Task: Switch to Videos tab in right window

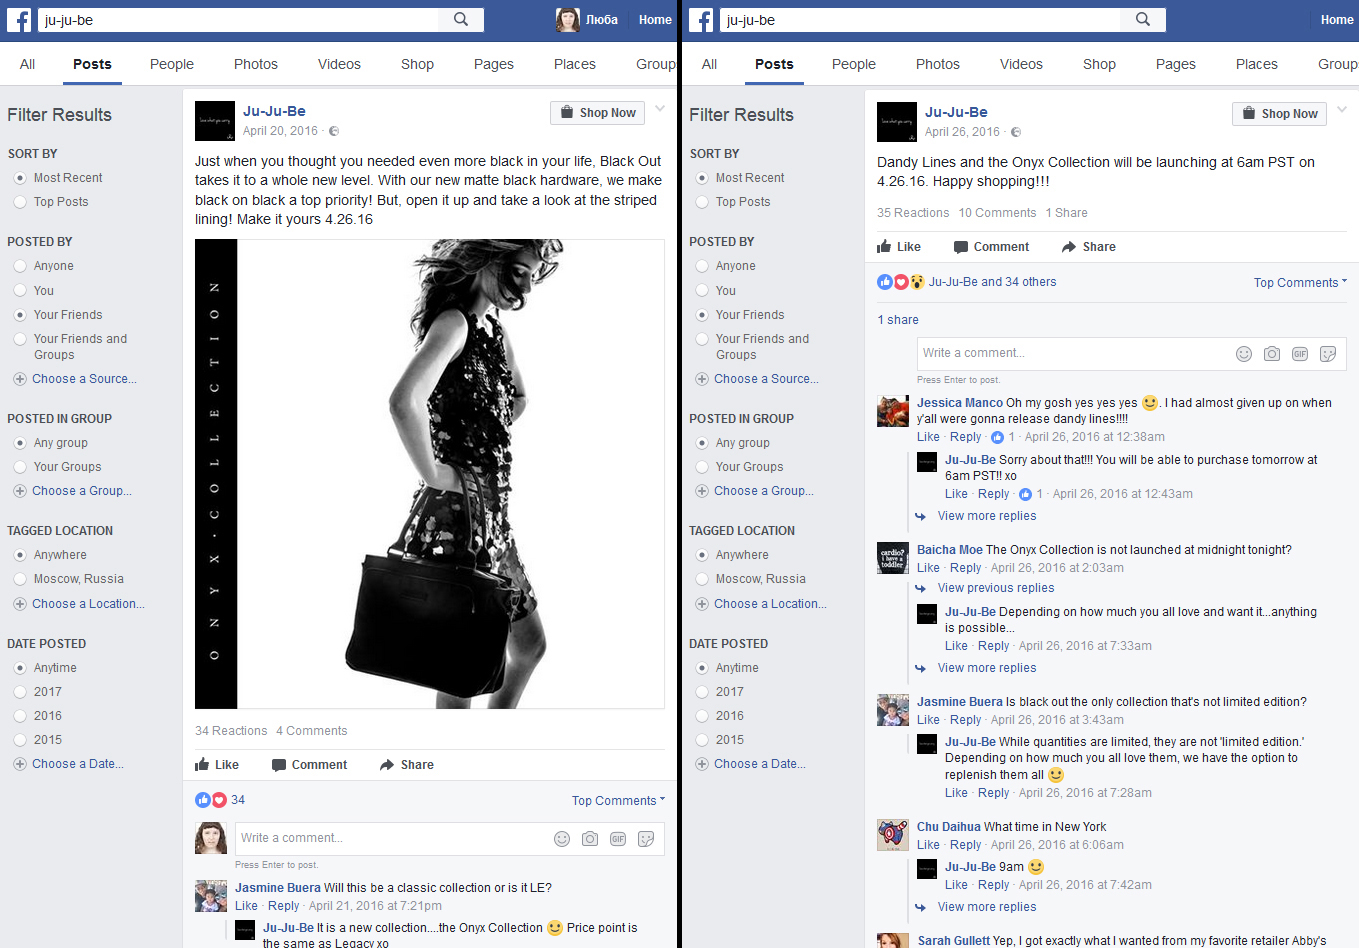Action: tap(1021, 64)
